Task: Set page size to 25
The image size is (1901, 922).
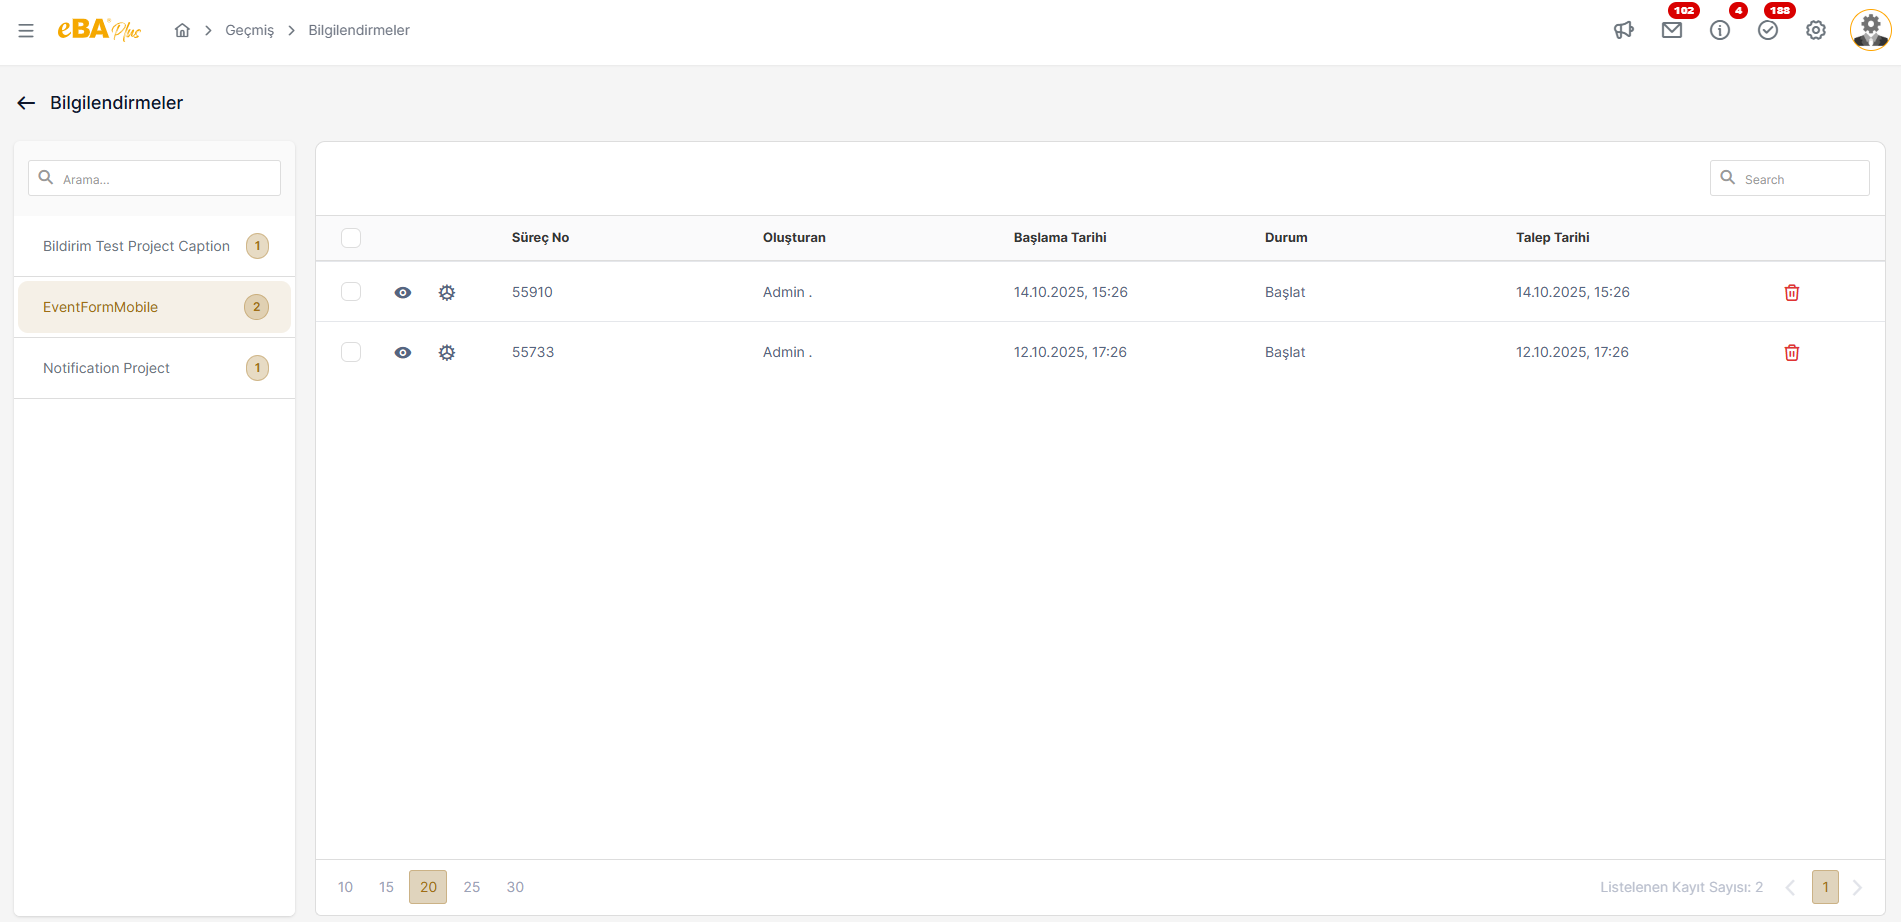Action: click(x=472, y=887)
